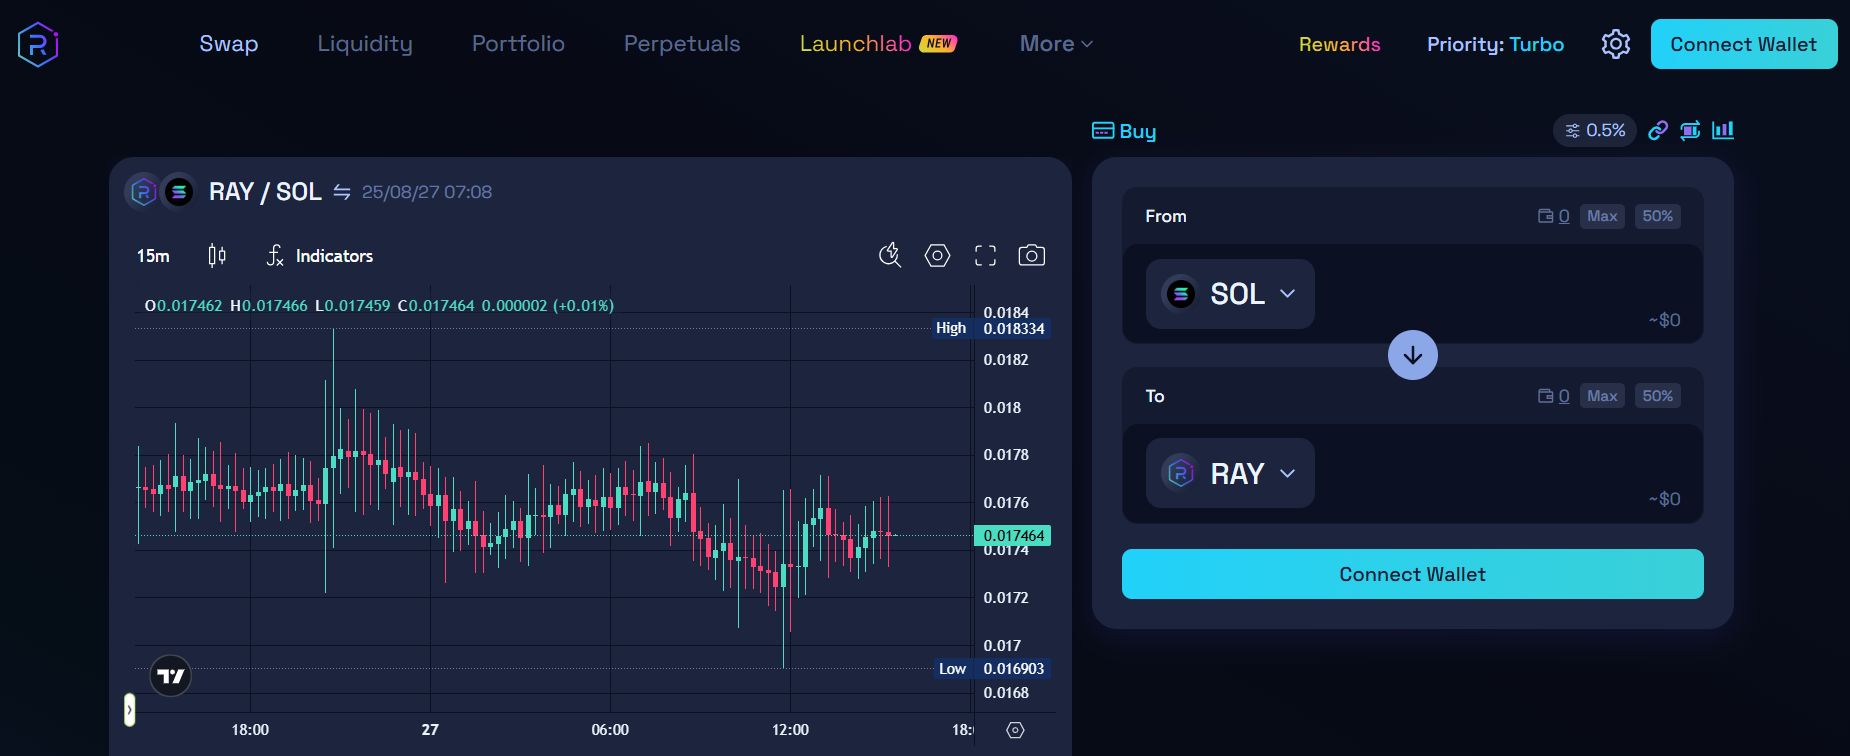Click the Low price label 0.016903

click(1013, 669)
